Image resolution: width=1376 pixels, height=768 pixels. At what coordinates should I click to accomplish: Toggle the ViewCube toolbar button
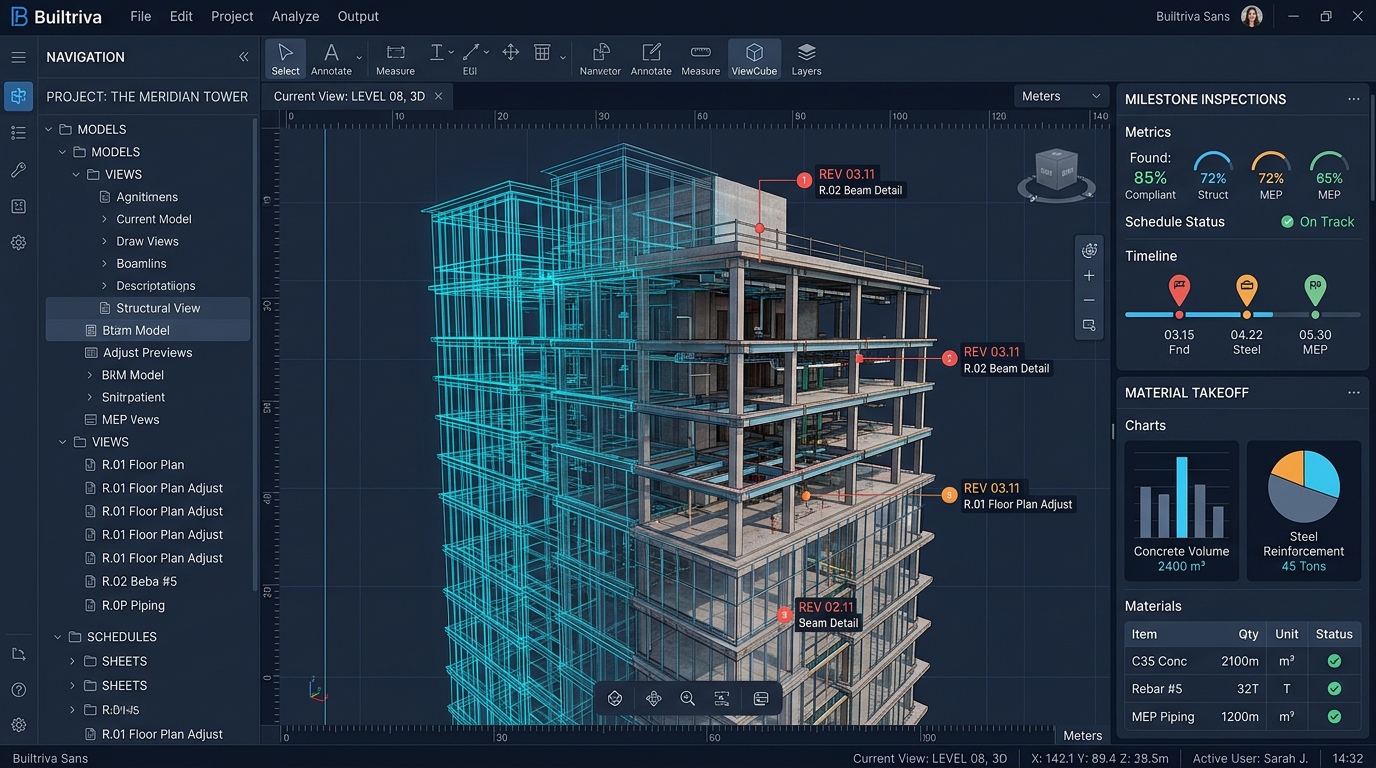[x=754, y=59]
